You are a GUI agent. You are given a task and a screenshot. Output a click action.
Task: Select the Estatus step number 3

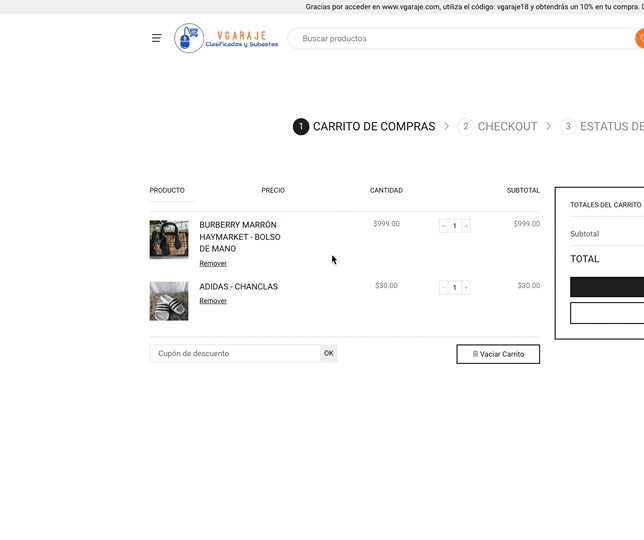602,126
